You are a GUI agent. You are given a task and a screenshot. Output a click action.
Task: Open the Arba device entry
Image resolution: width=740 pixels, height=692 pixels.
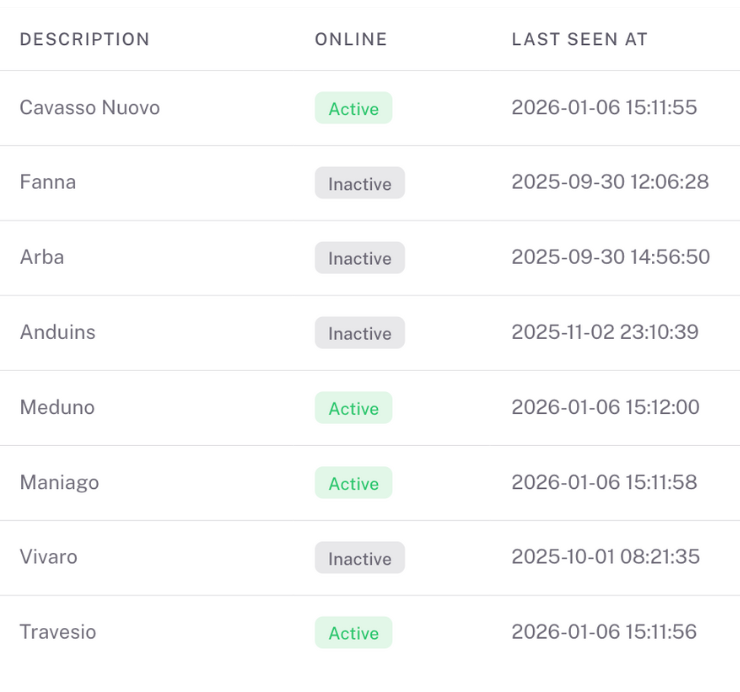tap(42, 257)
